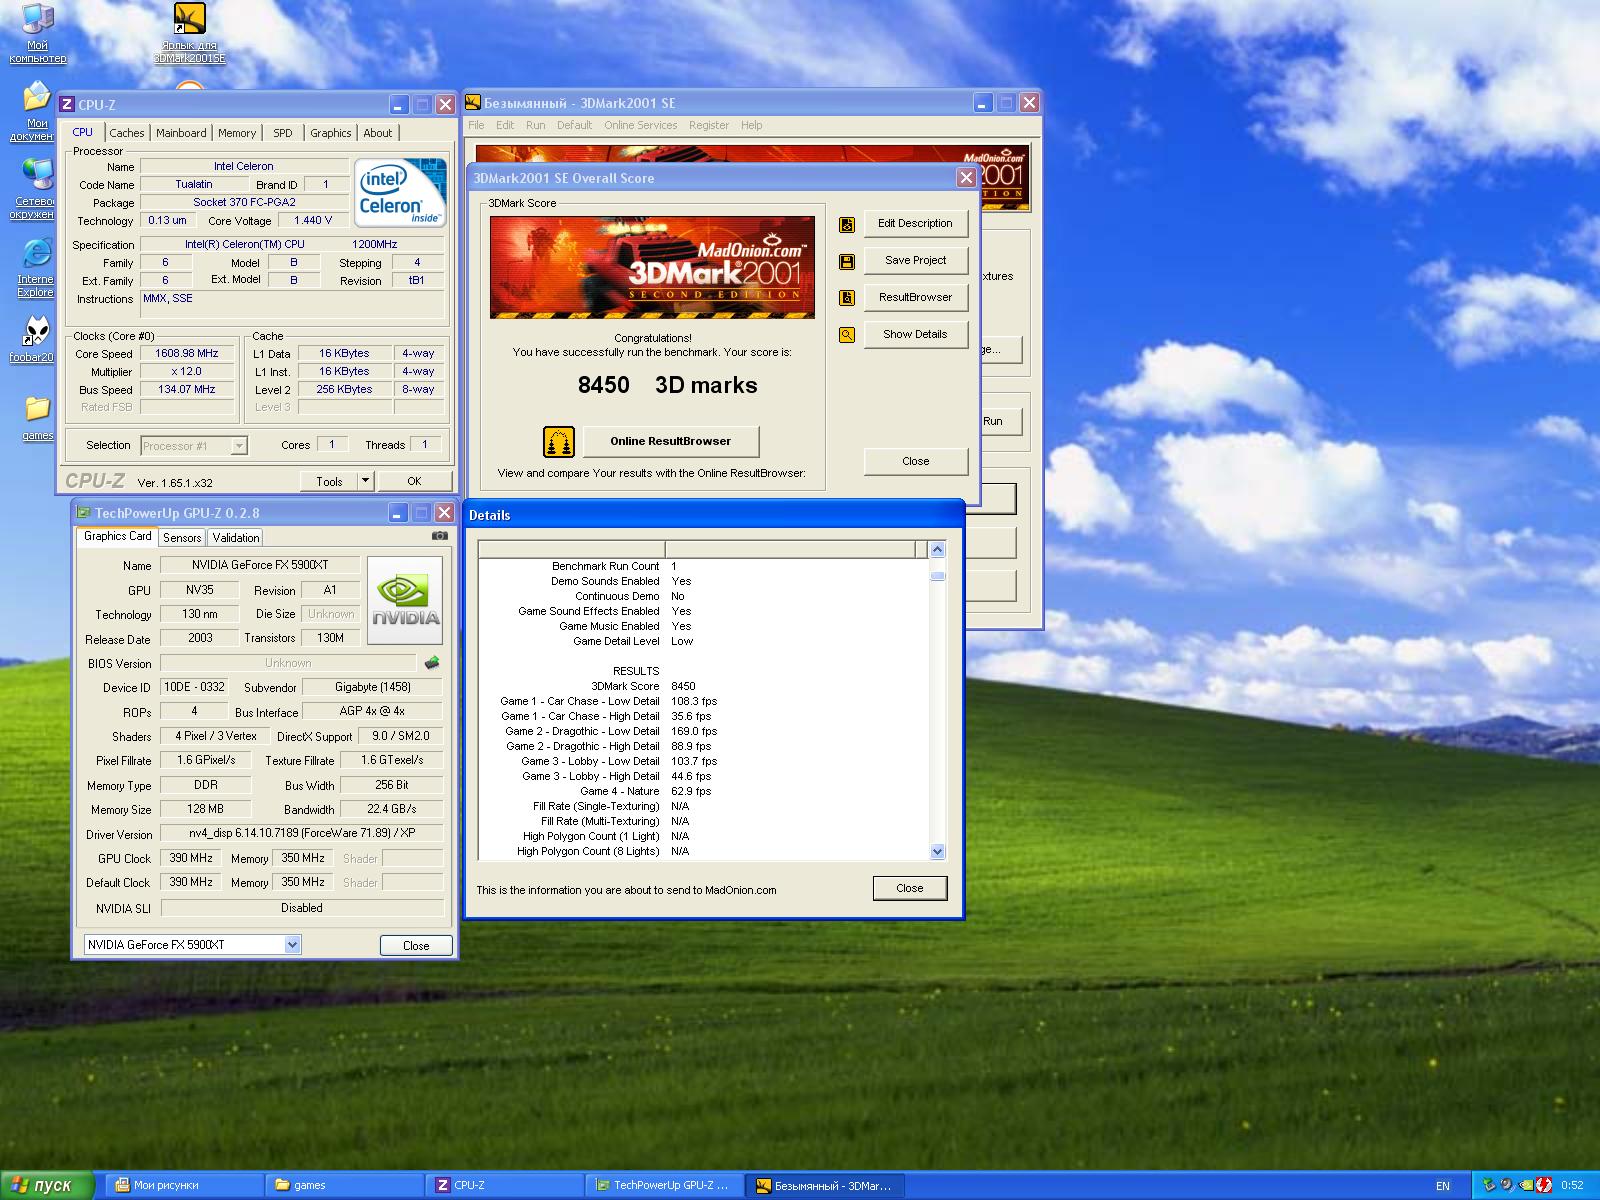Launch the foobar2000 desktop shortcut
This screenshot has width=1600, height=1200.
37,340
